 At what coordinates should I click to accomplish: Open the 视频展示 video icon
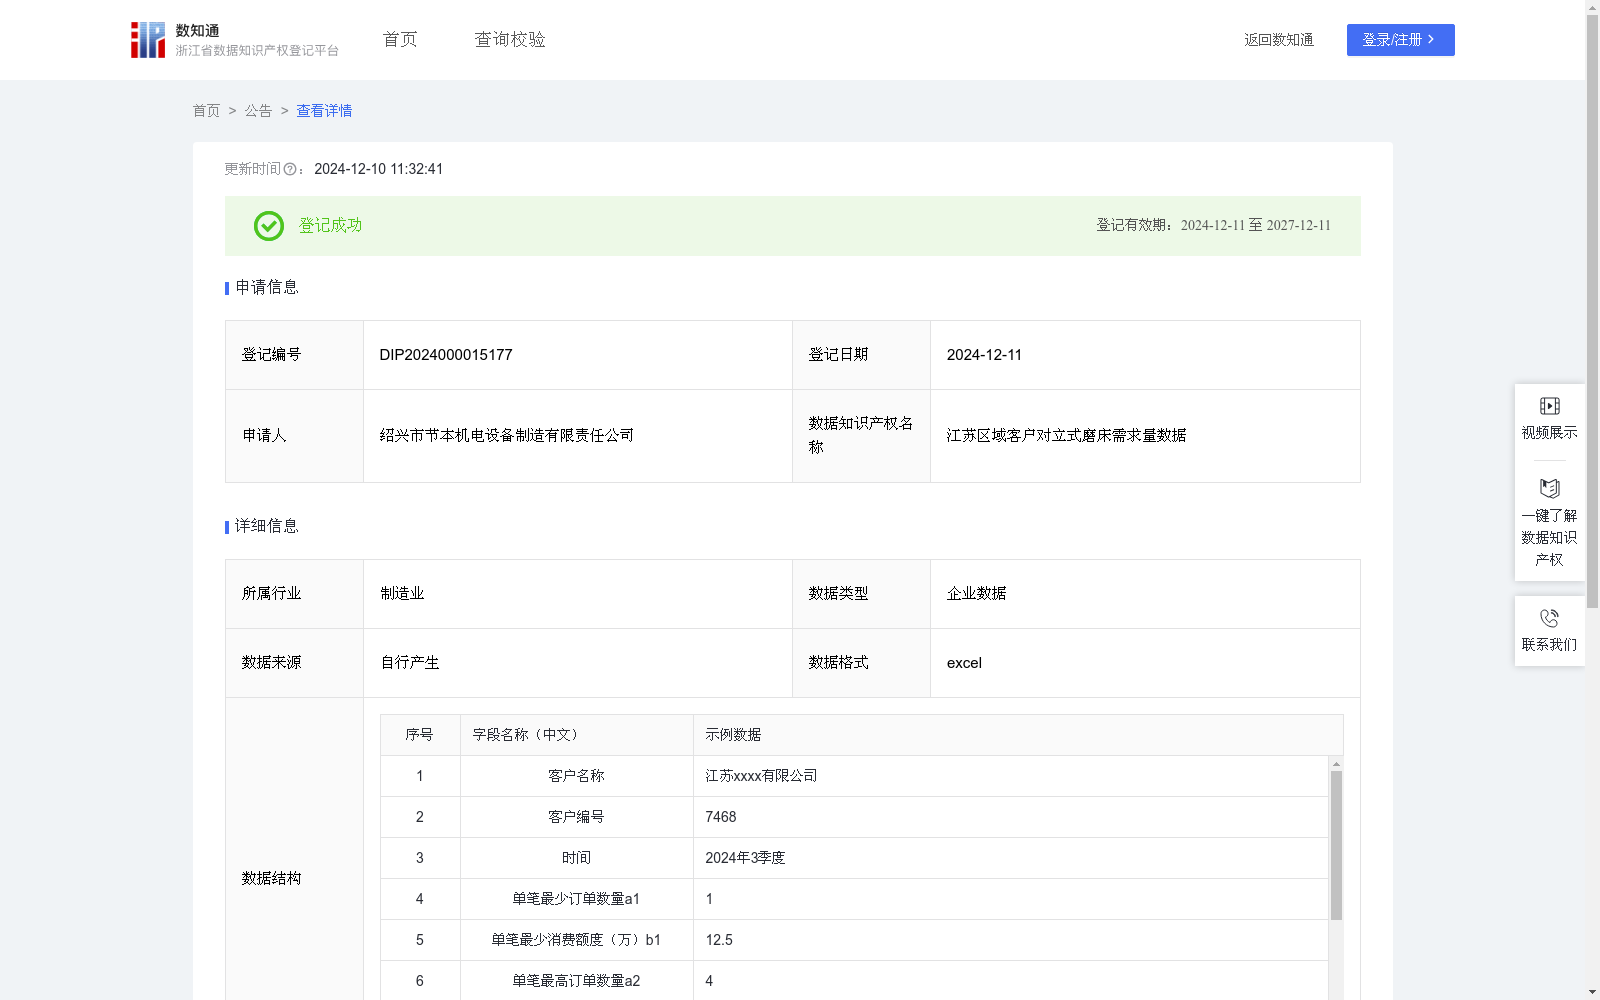tap(1549, 406)
